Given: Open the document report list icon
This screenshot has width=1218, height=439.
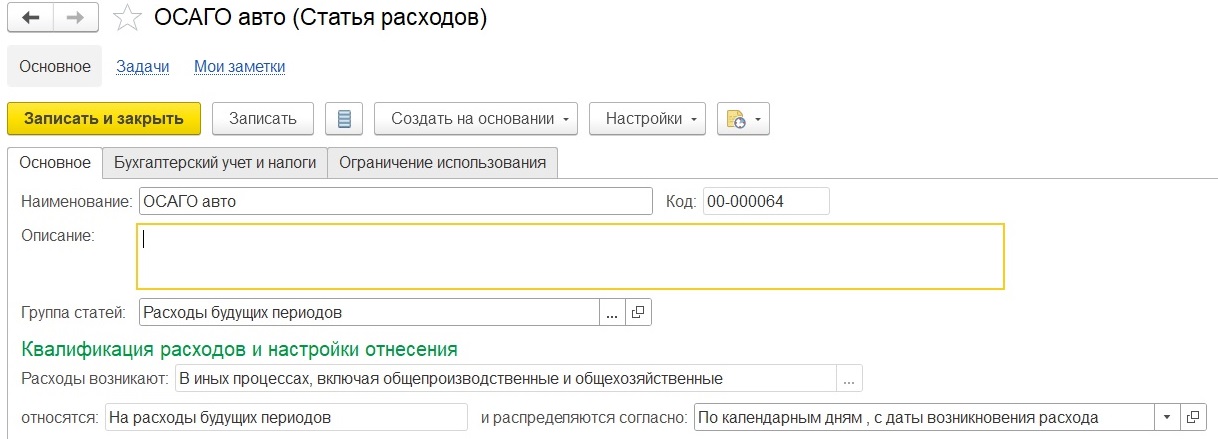Looking at the screenshot, I should tap(345, 119).
